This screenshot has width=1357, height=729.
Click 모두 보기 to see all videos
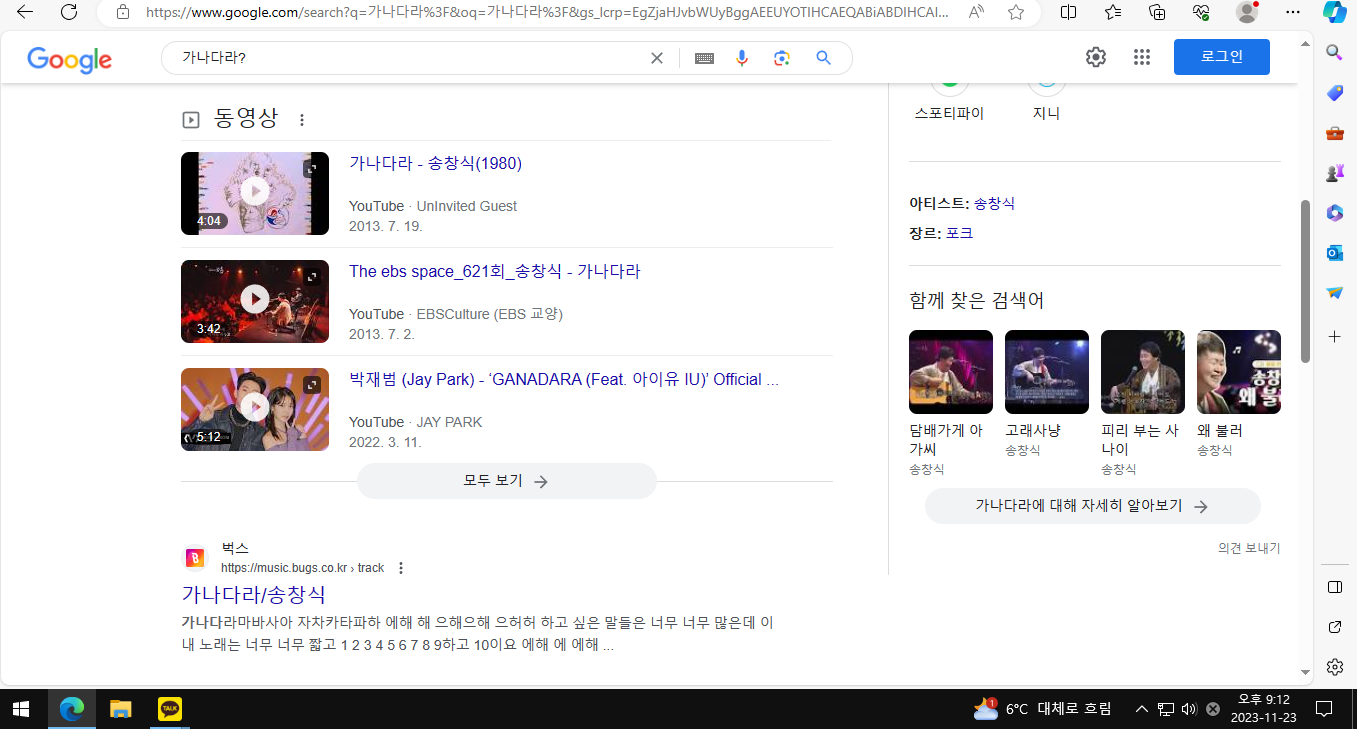click(x=507, y=481)
